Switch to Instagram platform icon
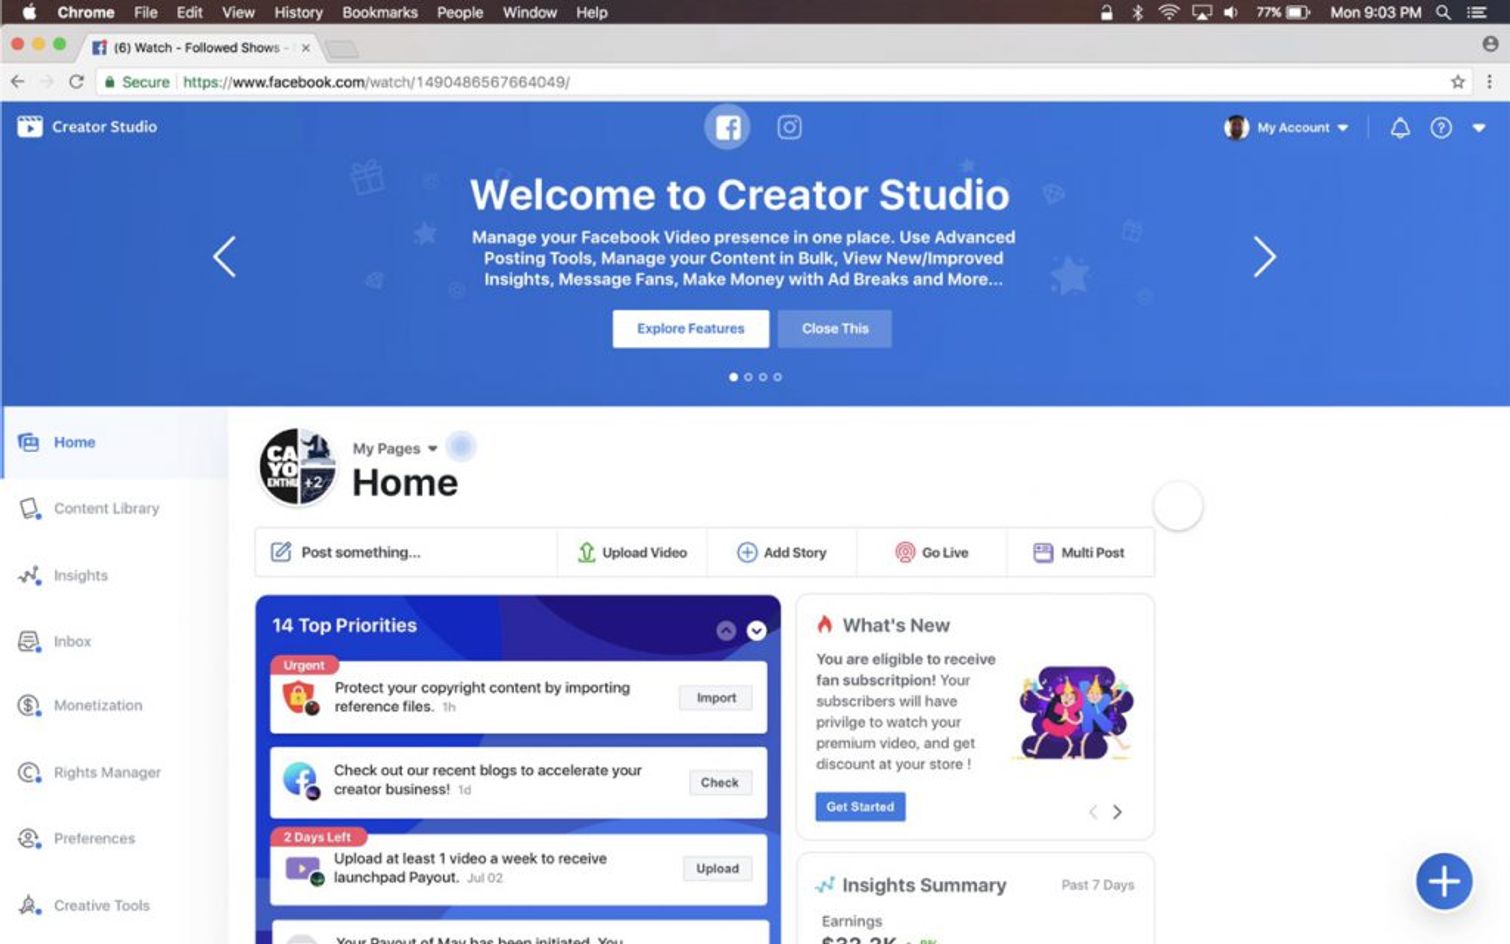 (789, 127)
